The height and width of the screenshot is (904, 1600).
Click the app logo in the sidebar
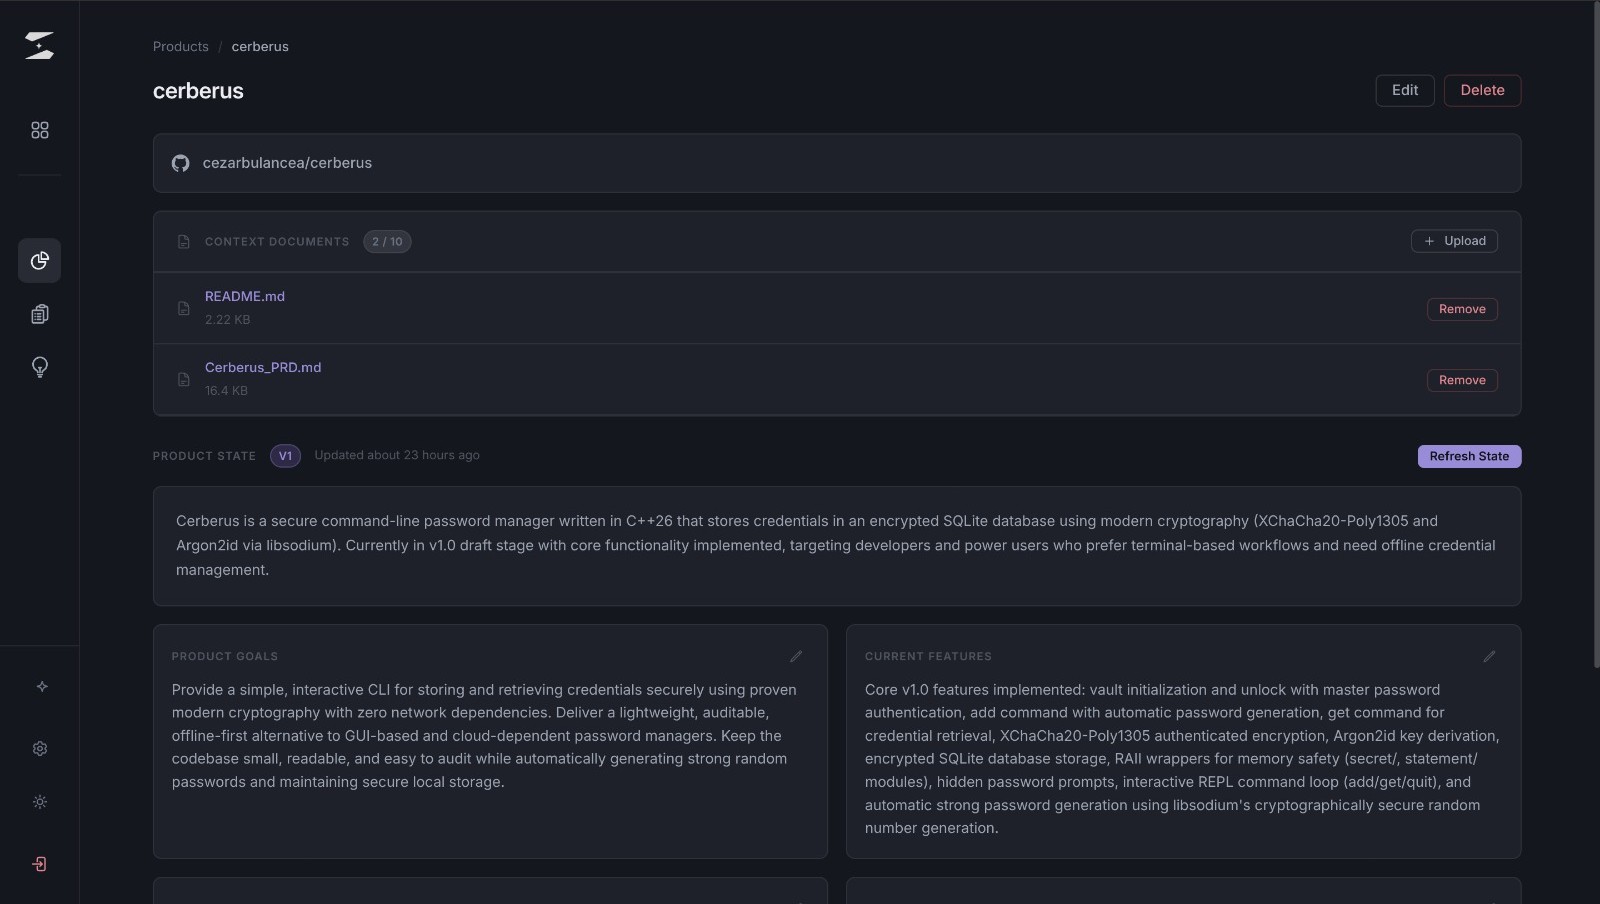pos(40,44)
